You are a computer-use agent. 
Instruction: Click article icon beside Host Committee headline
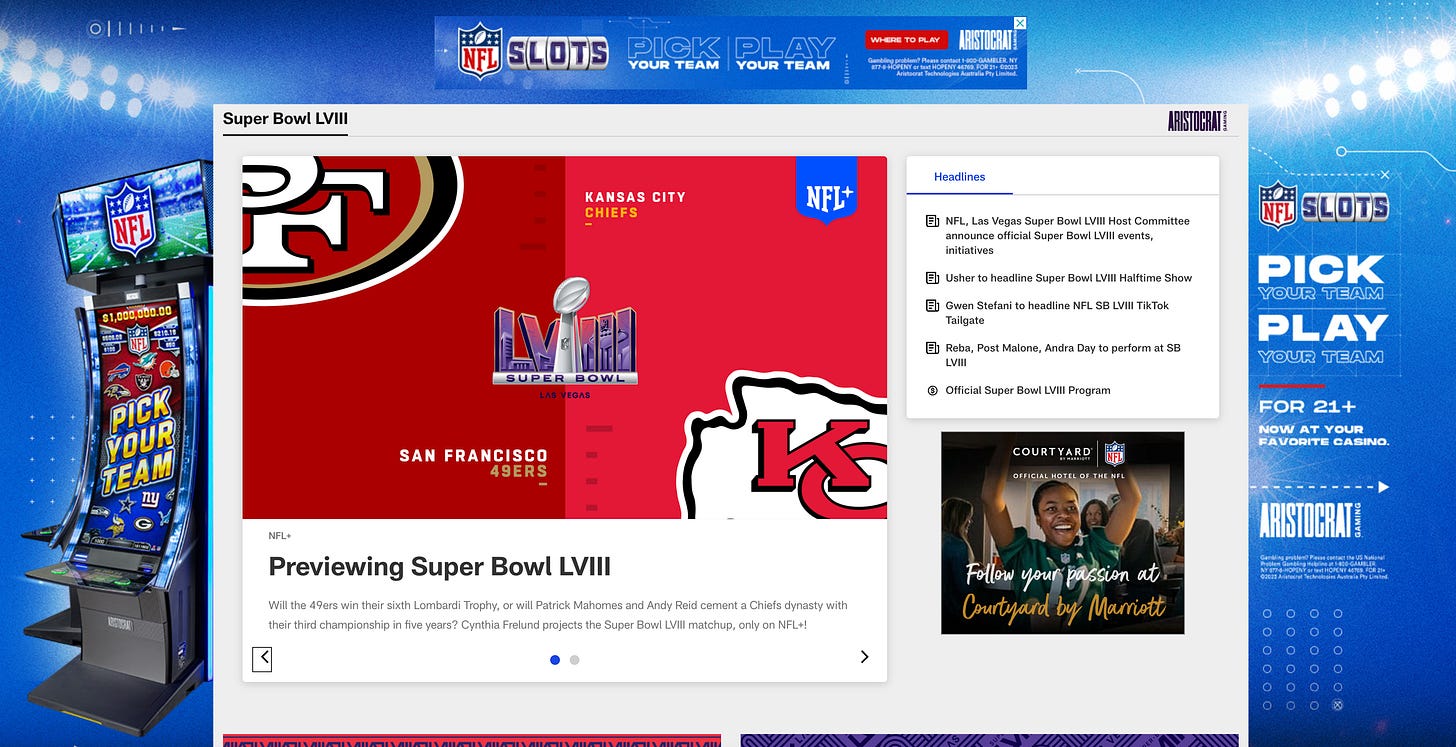tap(932, 221)
